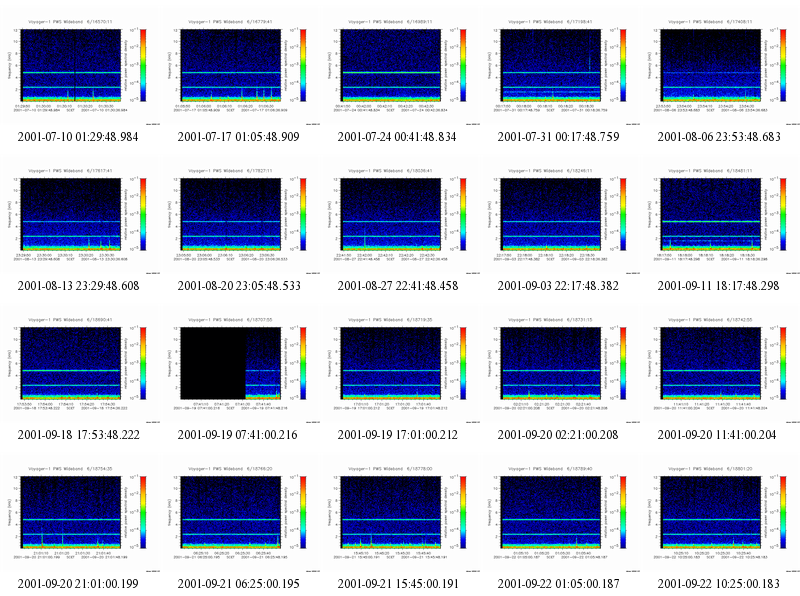This screenshot has height=596, width=800.
Task: Click the caption text "2001-07-17 01:05:48.909"
Action: pyautogui.click(x=238, y=137)
